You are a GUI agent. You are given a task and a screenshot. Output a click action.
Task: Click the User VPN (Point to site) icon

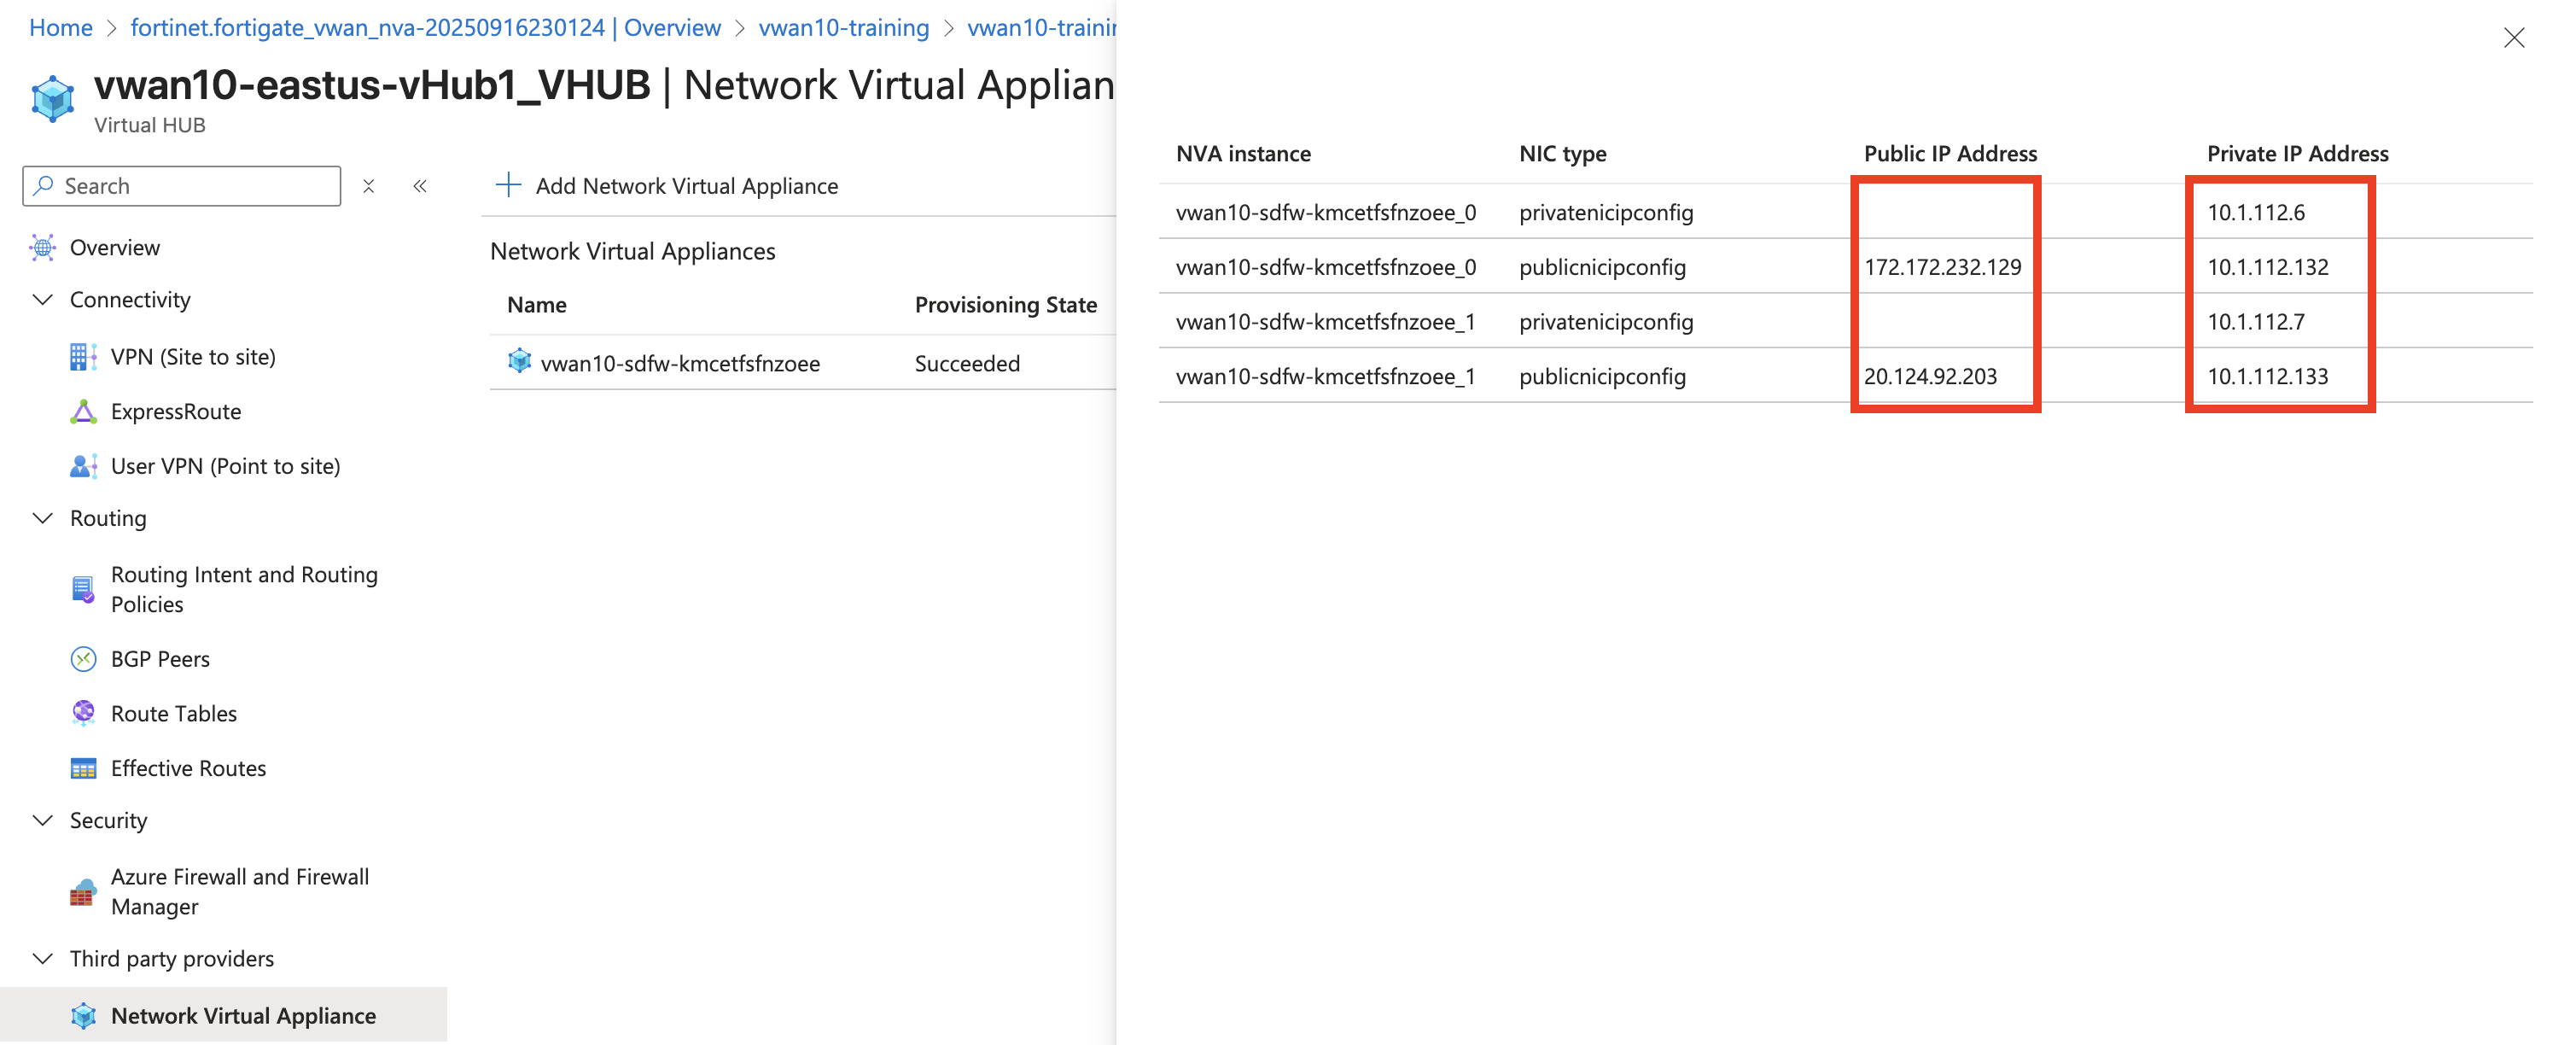point(84,466)
